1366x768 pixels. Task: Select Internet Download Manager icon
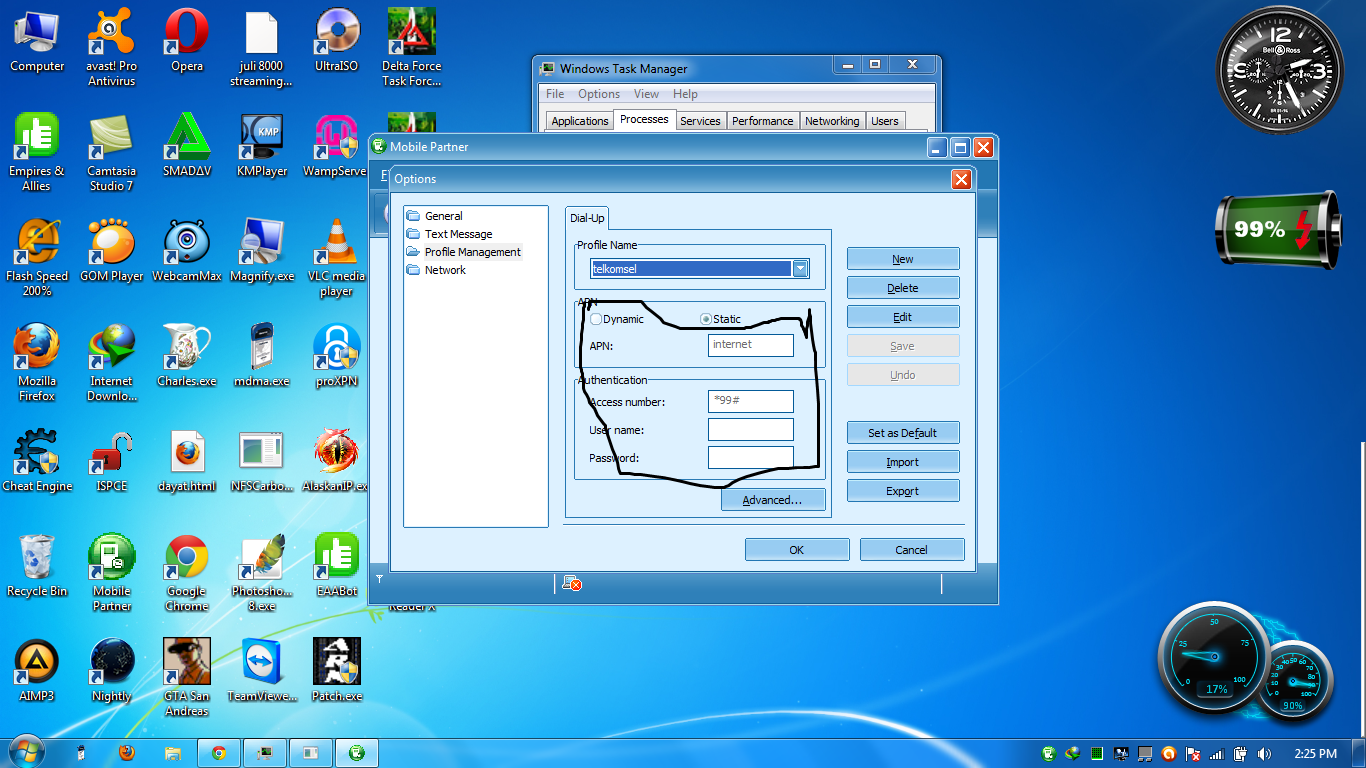click(x=112, y=362)
